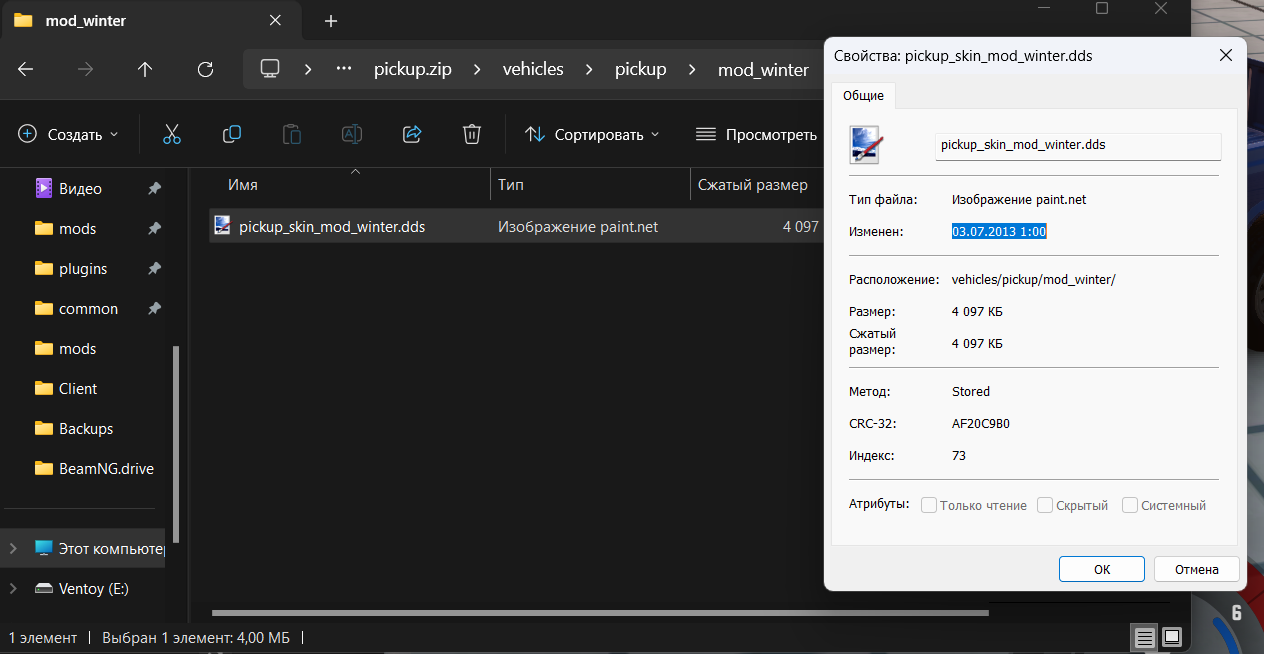Screen dimensions: 1264x654
Task: Click the Rename icon in toolbar
Action: [351, 134]
